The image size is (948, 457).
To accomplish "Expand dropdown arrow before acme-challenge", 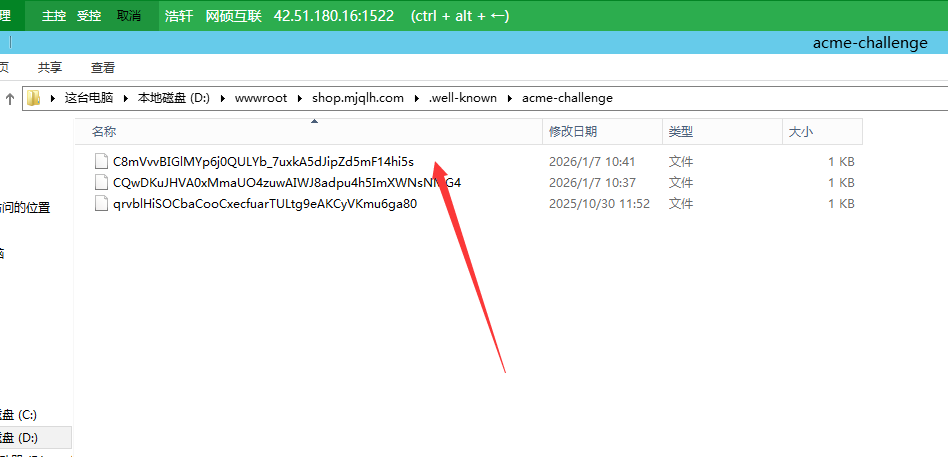I will click(510, 98).
